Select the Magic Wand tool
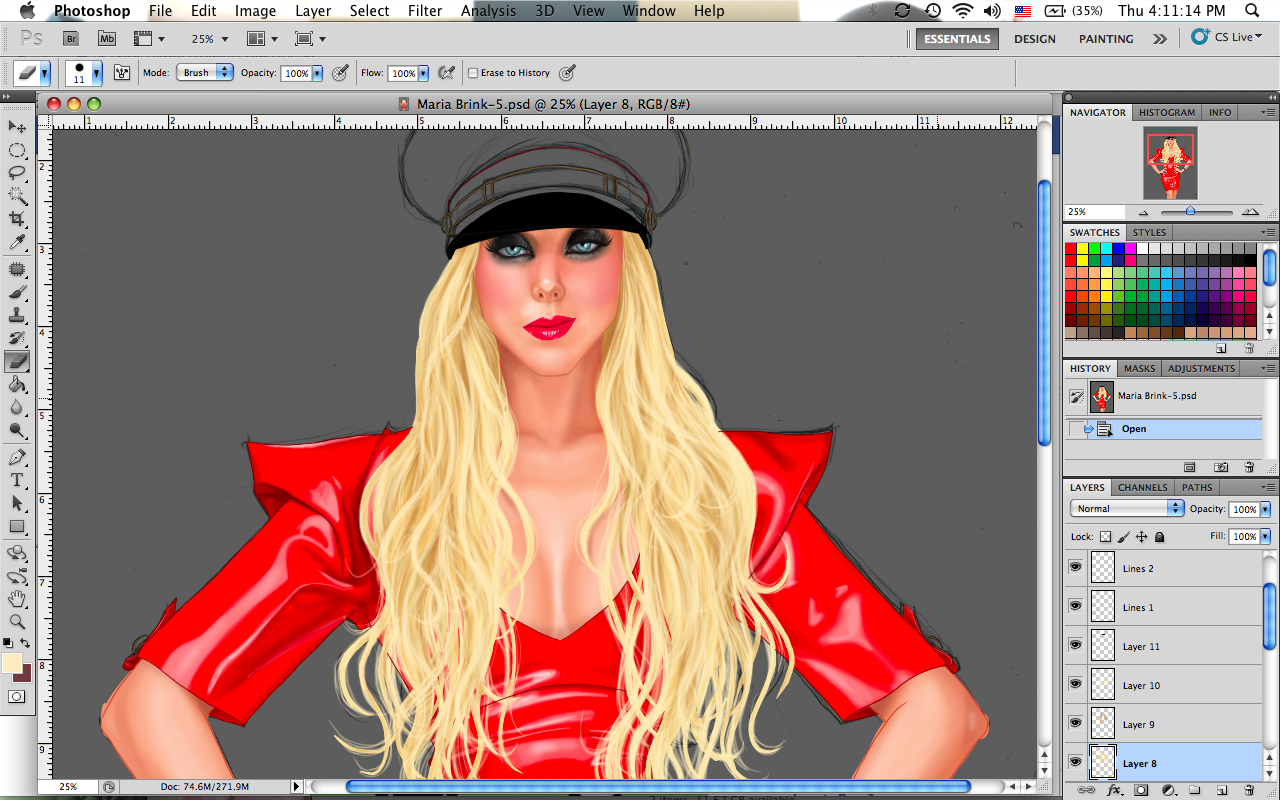The width and height of the screenshot is (1280, 800). pos(17,196)
